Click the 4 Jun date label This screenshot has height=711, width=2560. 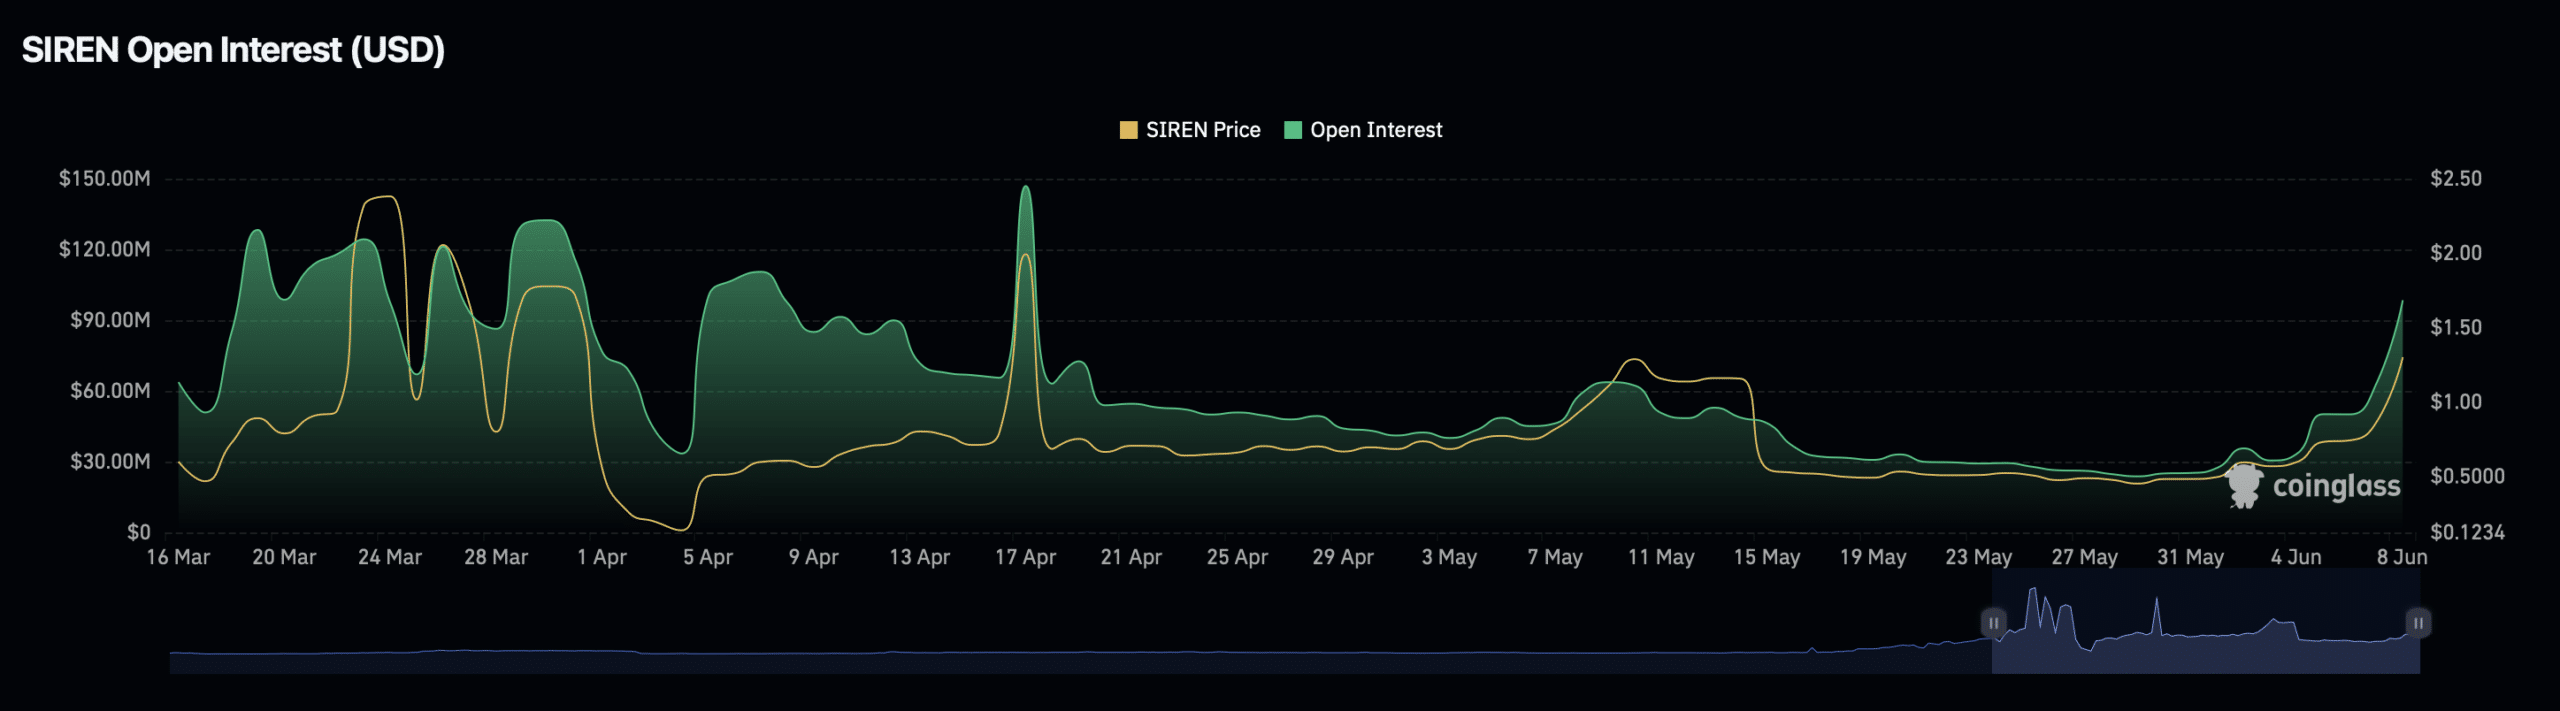pyautogui.click(x=2296, y=557)
